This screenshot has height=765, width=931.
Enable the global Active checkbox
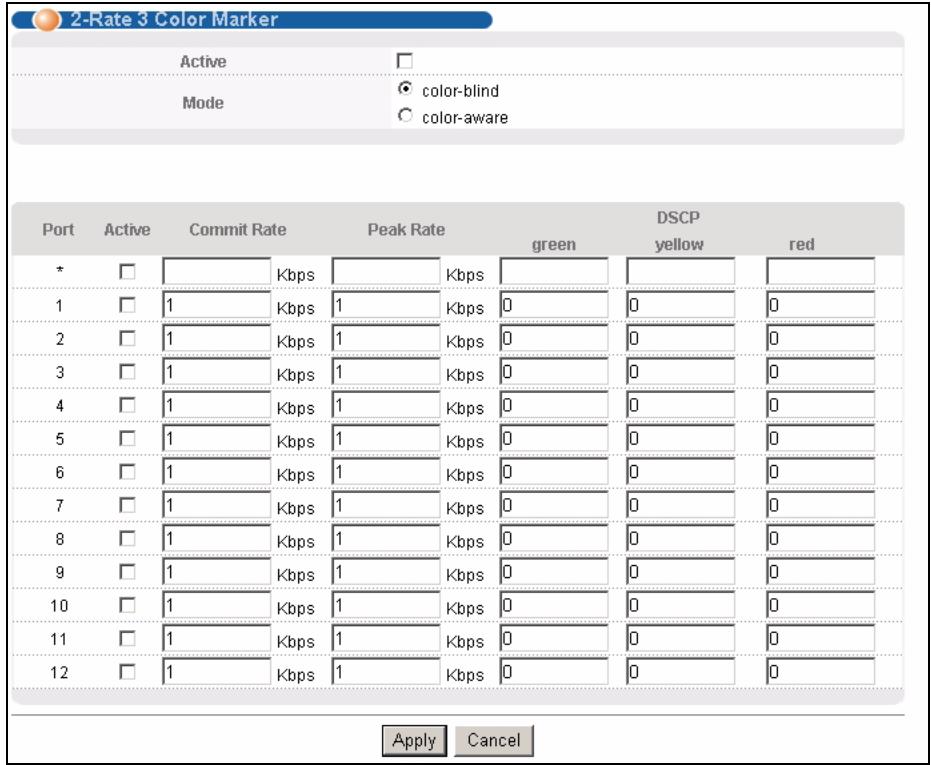pos(404,61)
